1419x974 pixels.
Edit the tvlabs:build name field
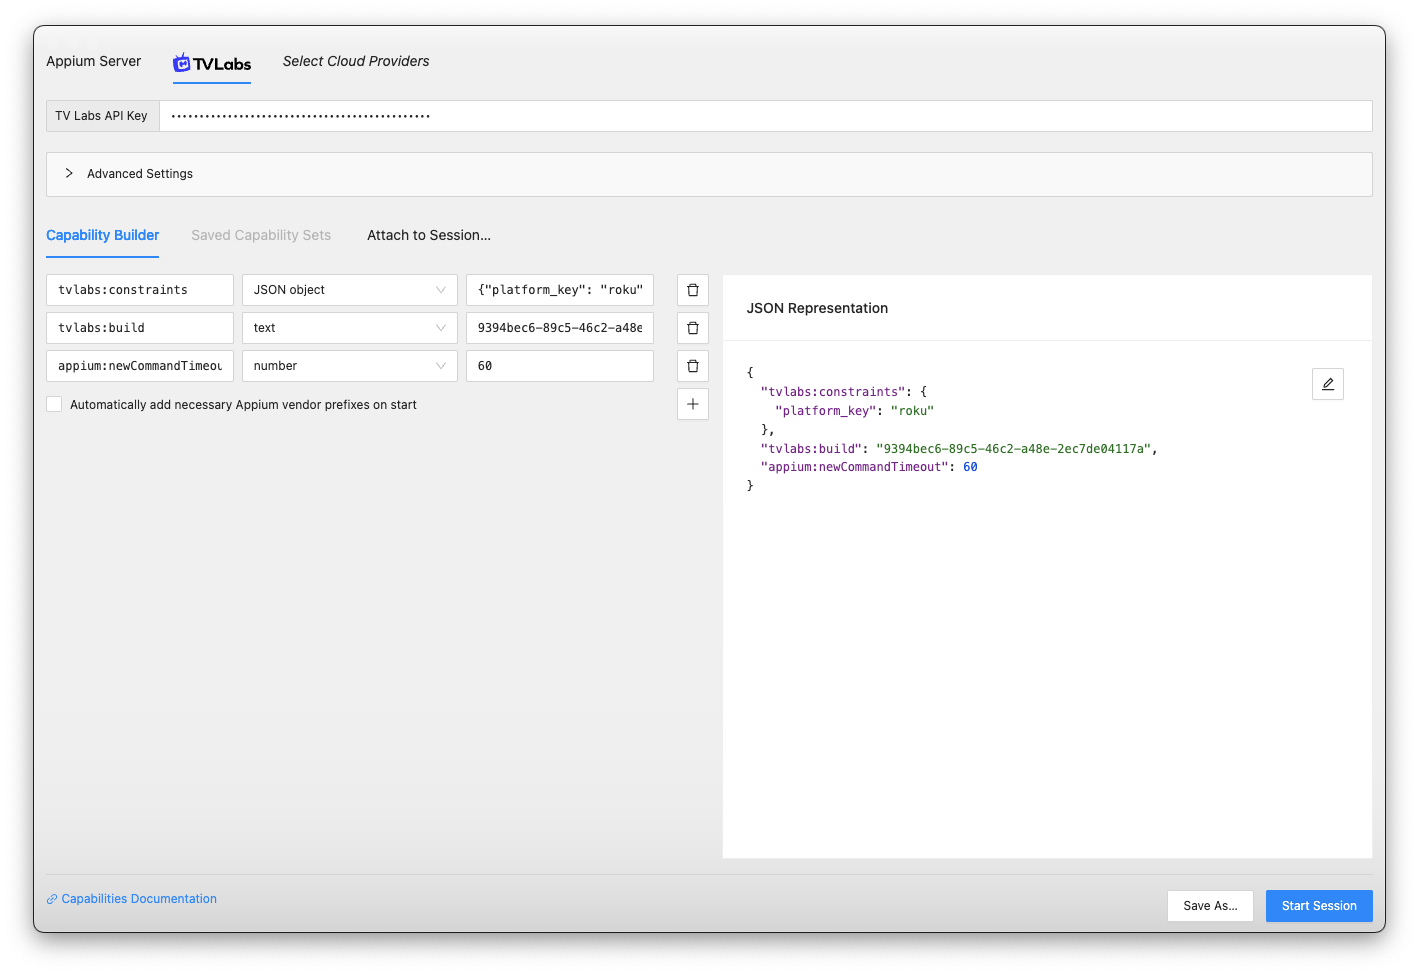[x=140, y=328]
